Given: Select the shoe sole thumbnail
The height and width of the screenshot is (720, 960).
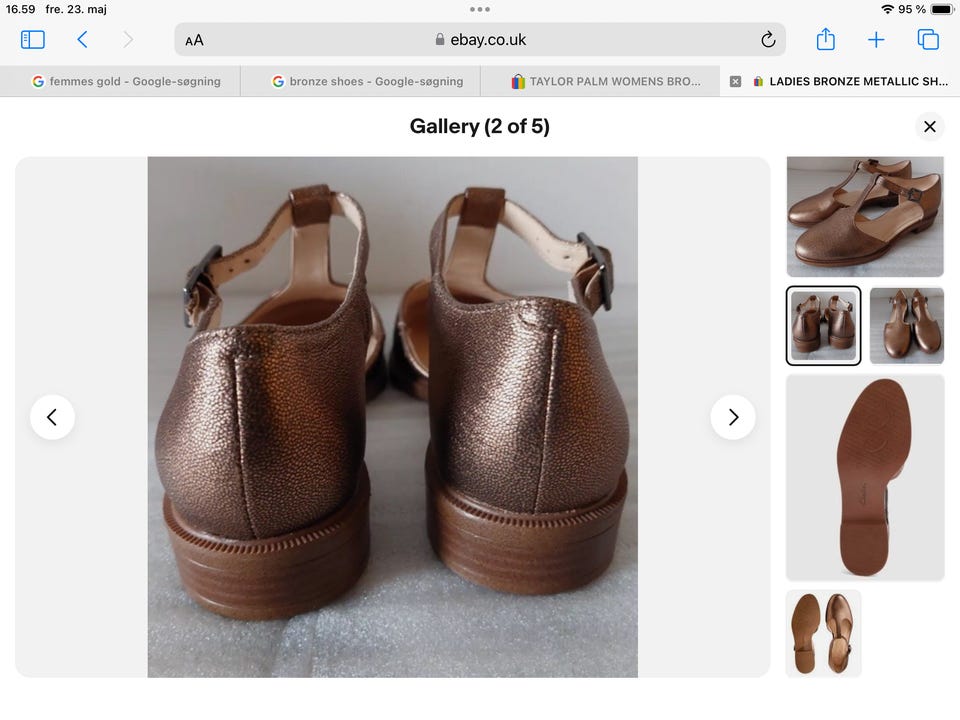Looking at the screenshot, I should pos(864,477).
